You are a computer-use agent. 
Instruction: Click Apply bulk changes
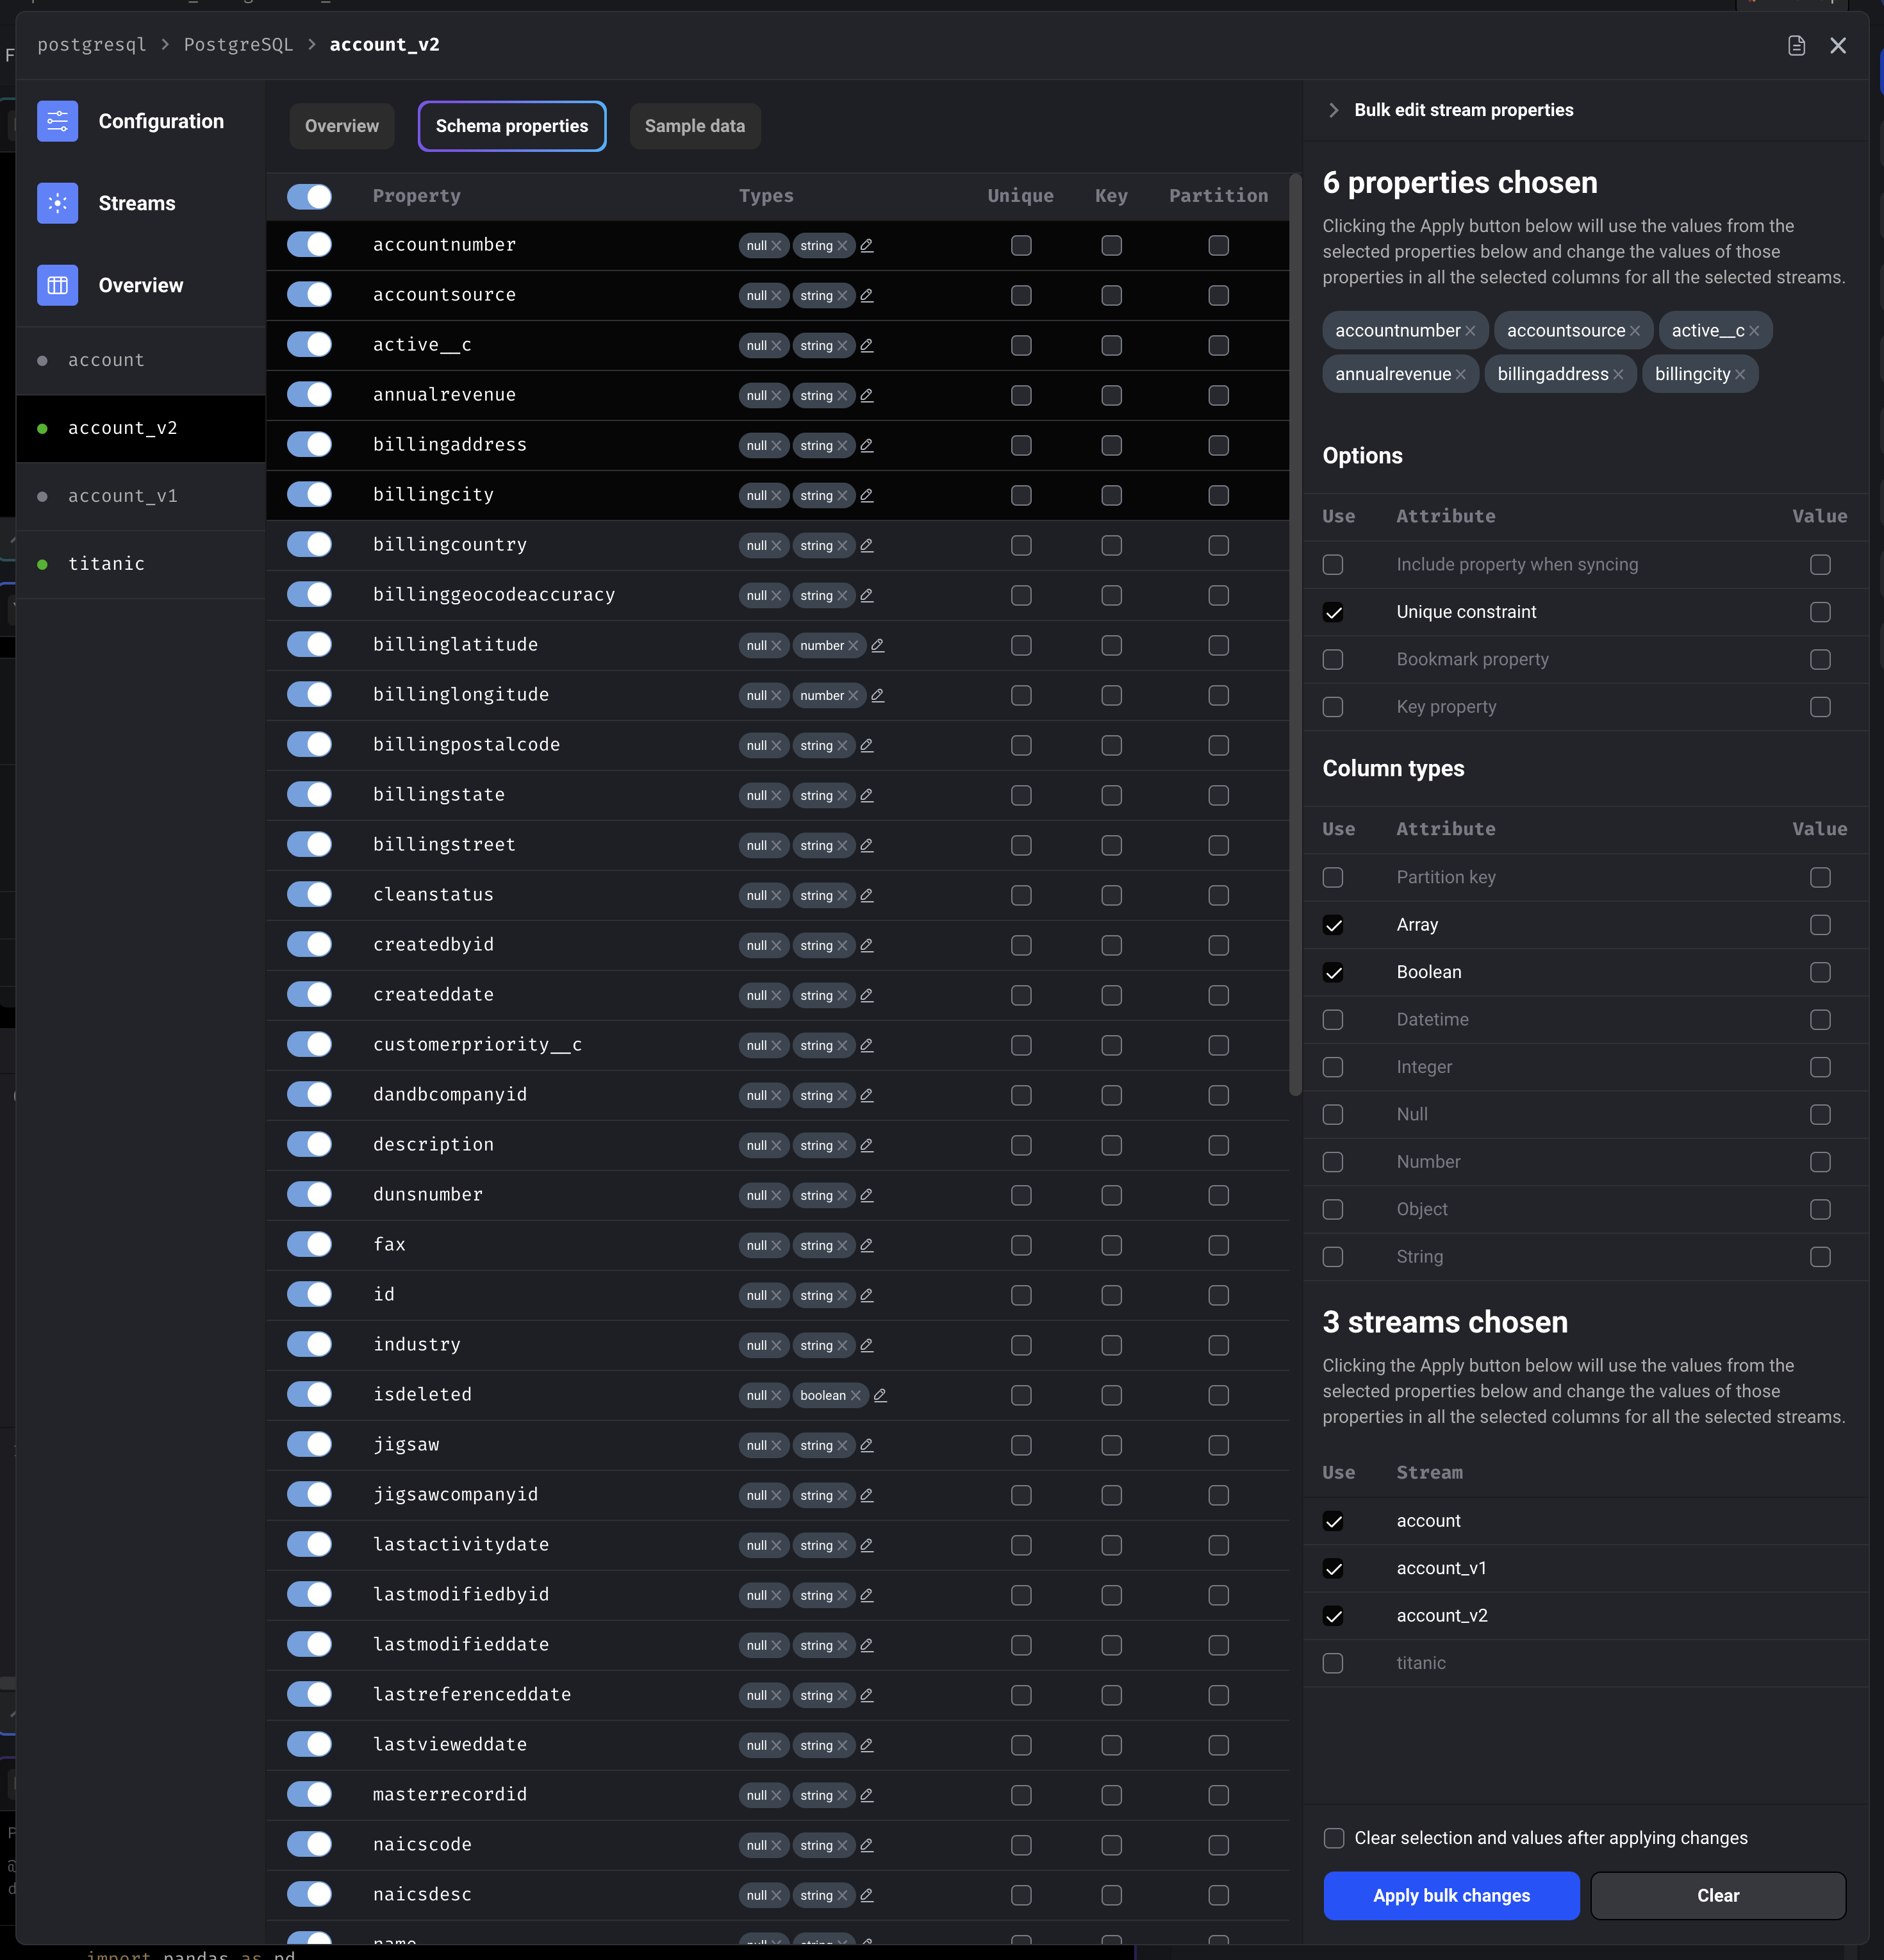tap(1451, 1897)
